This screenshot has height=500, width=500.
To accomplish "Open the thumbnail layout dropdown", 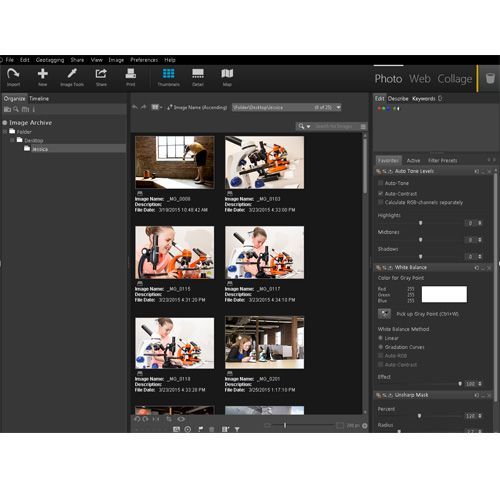I will coord(157,107).
